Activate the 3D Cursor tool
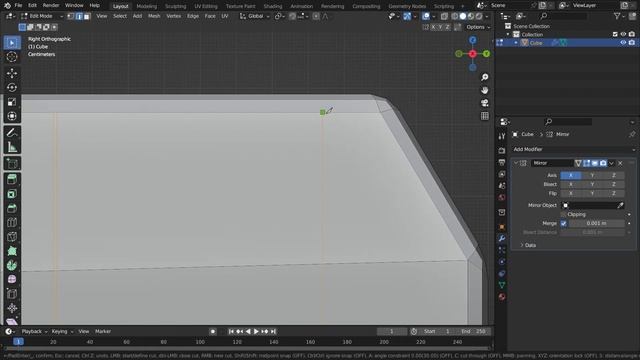640x360 pixels. (12, 57)
